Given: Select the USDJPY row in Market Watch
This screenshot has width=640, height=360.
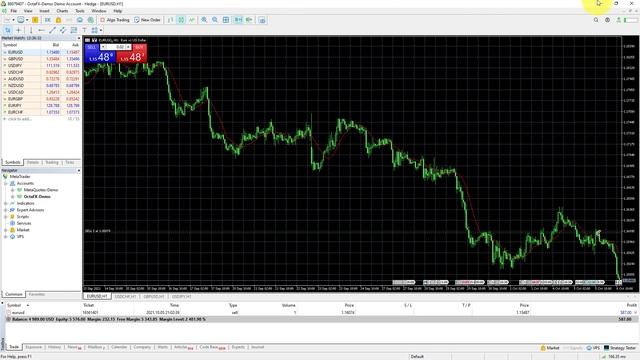Looking at the screenshot, I should 41,65.
